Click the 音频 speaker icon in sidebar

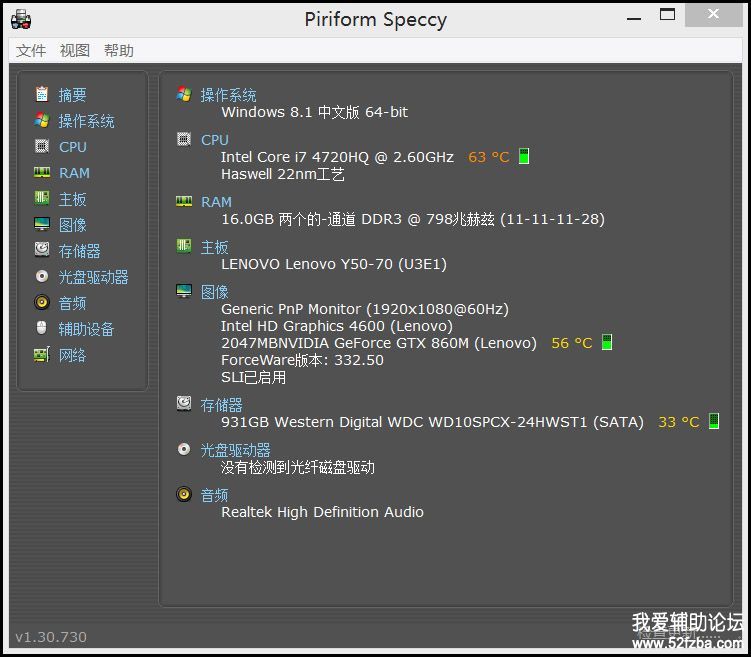pos(42,302)
